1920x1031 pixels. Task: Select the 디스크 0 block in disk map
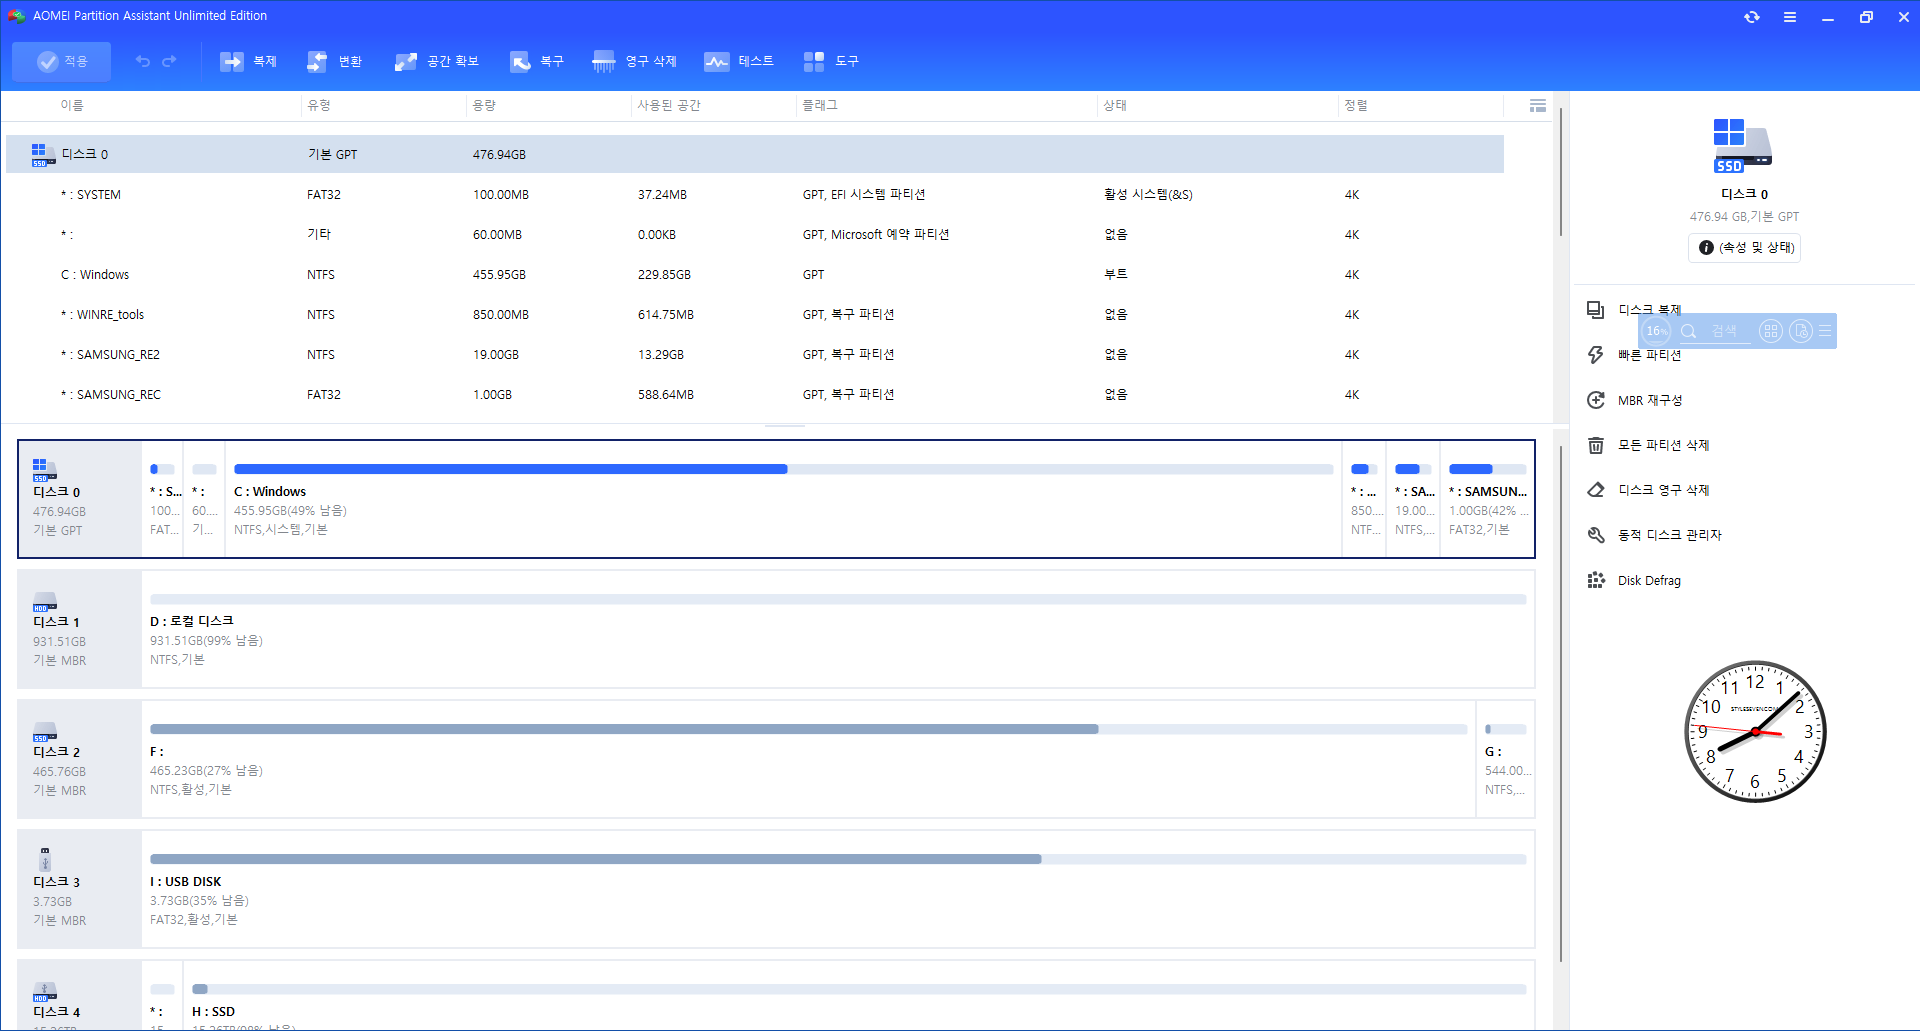(x=80, y=498)
